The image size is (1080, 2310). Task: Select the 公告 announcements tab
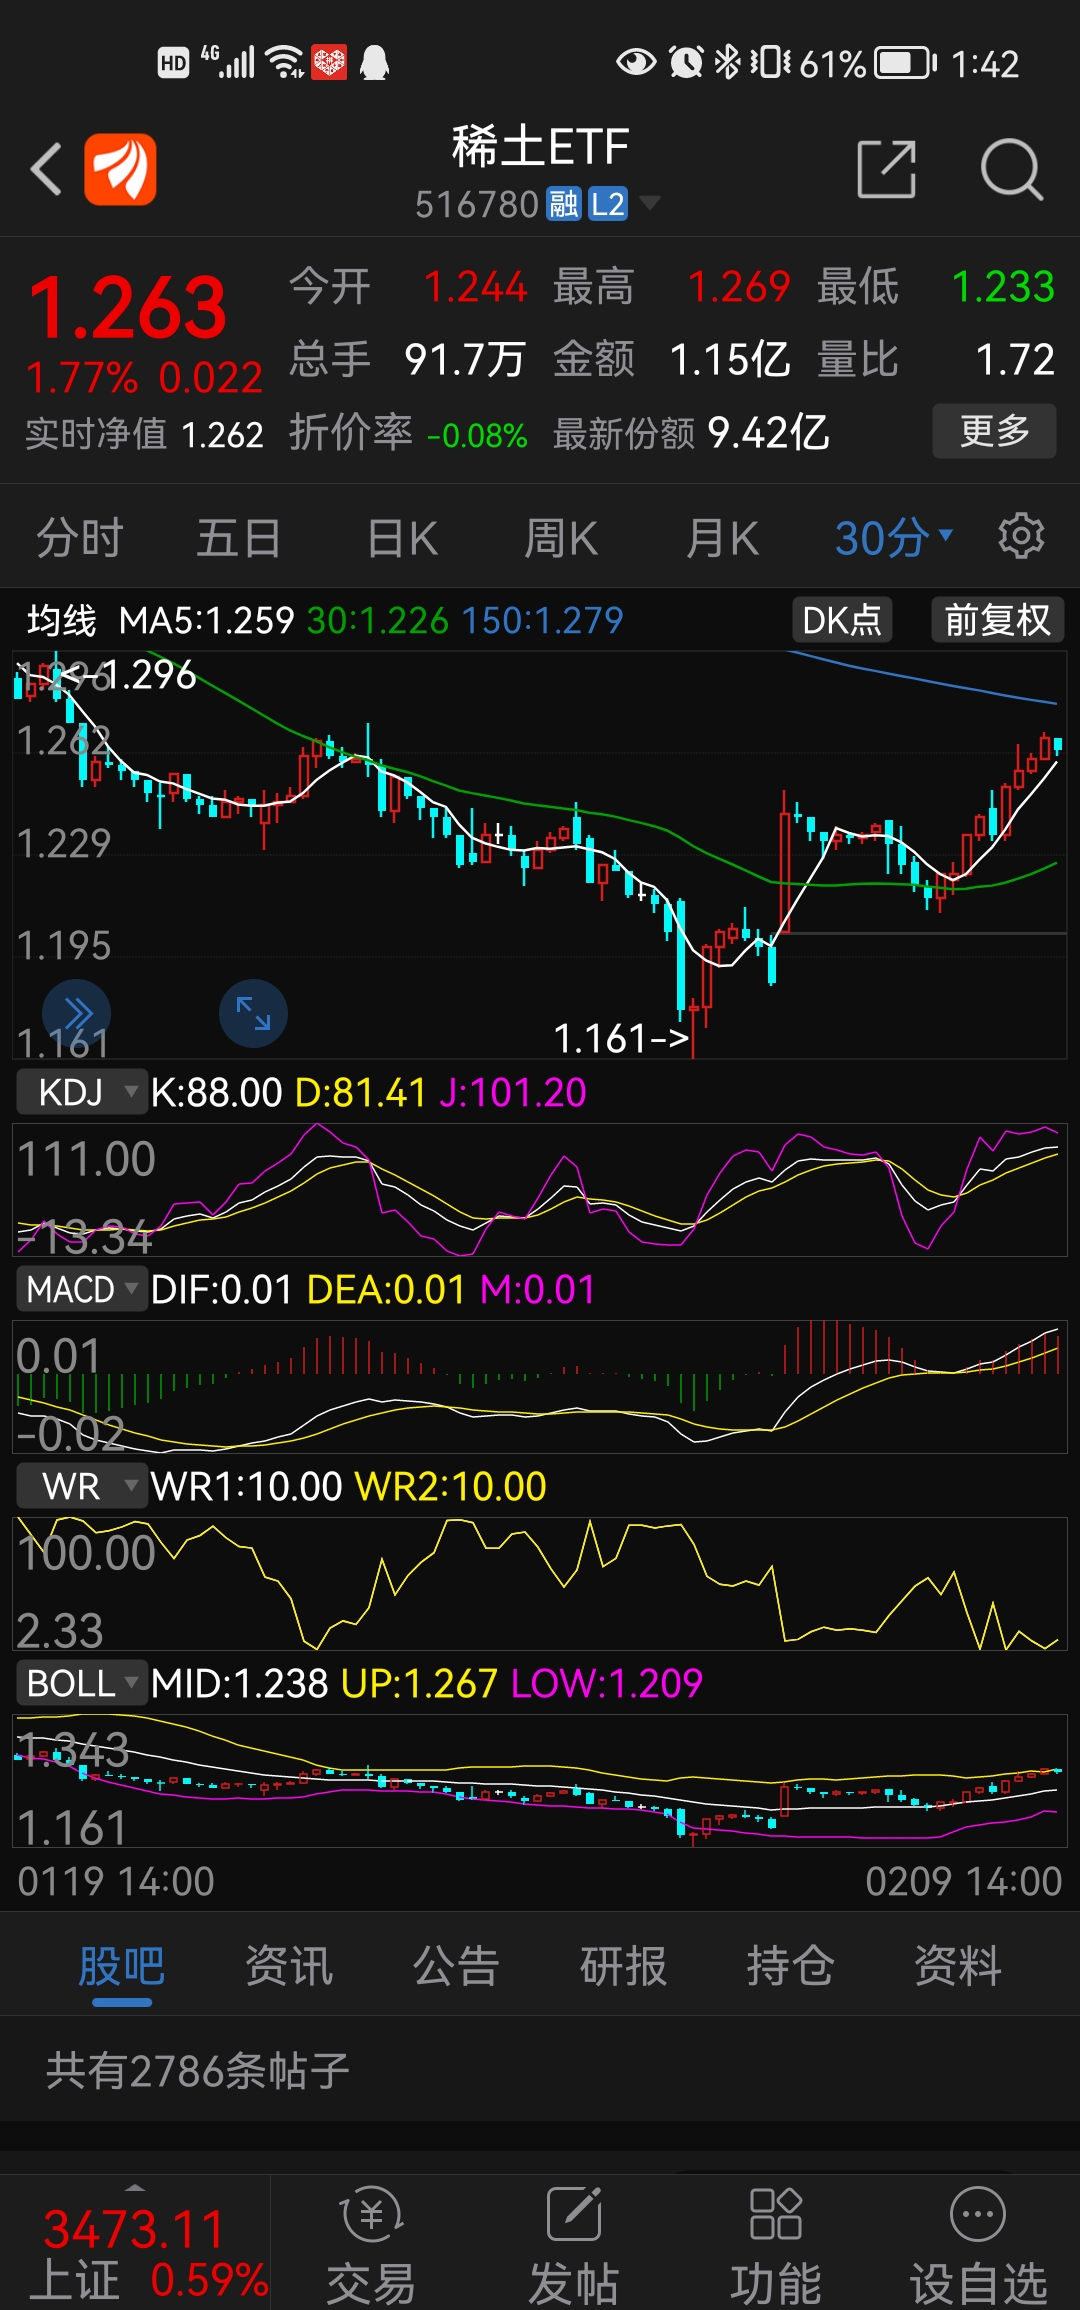pyautogui.click(x=456, y=1966)
